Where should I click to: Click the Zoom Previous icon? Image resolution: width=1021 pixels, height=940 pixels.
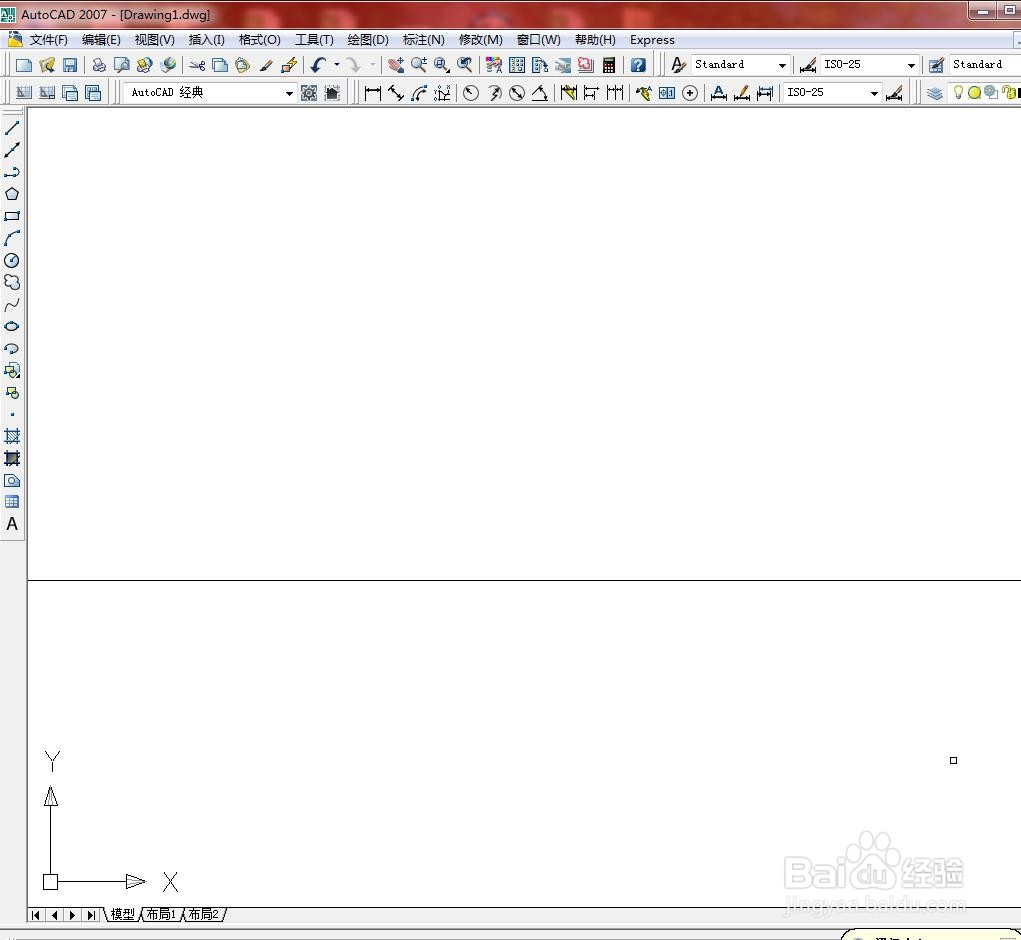click(465, 64)
